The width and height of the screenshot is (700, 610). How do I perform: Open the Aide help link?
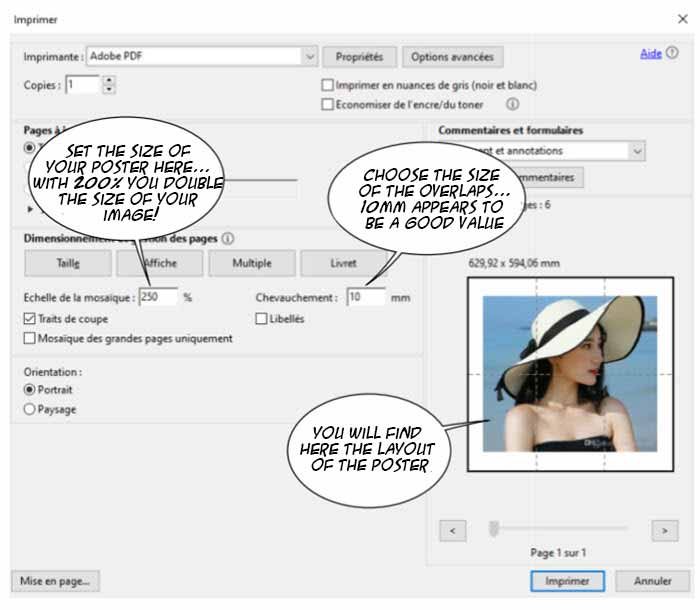tap(650, 54)
